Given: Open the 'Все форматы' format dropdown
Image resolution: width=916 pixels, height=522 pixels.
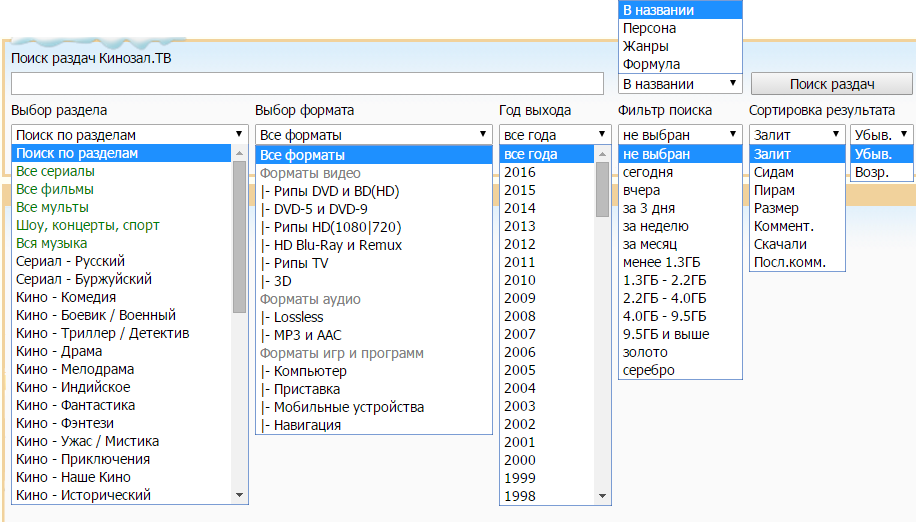Looking at the screenshot, I should pos(373,134).
